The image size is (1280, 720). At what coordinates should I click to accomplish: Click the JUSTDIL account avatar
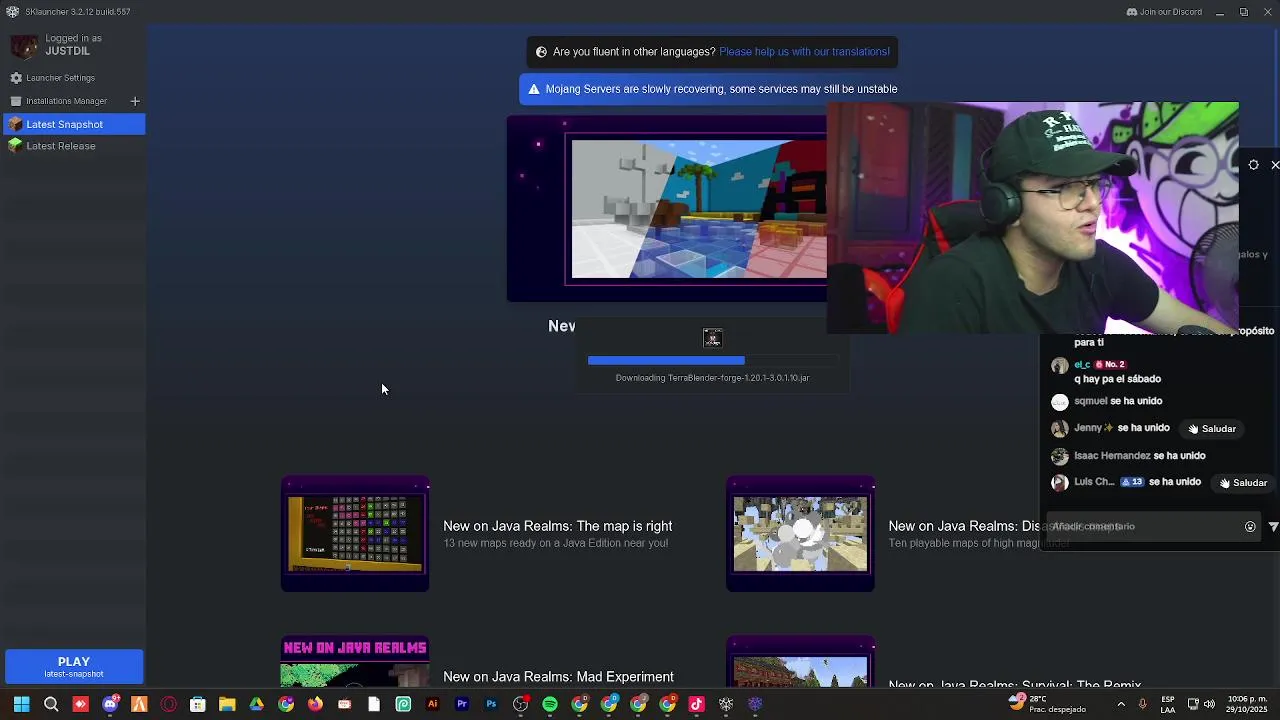[24, 46]
